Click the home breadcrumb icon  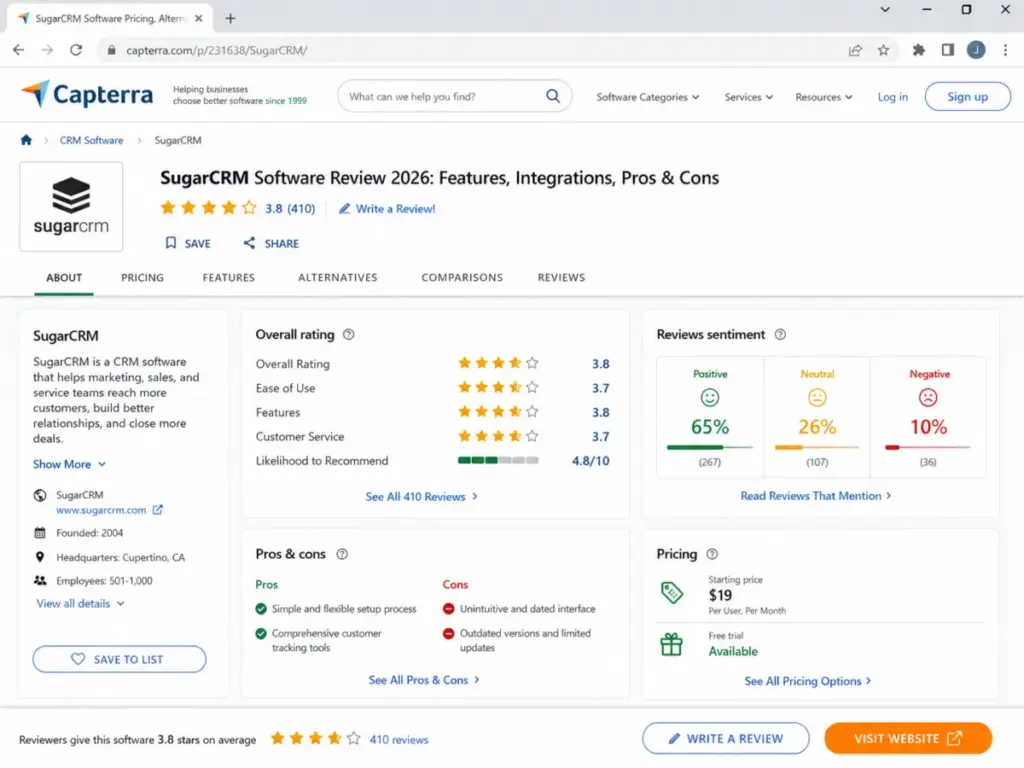pyautogui.click(x=26, y=140)
